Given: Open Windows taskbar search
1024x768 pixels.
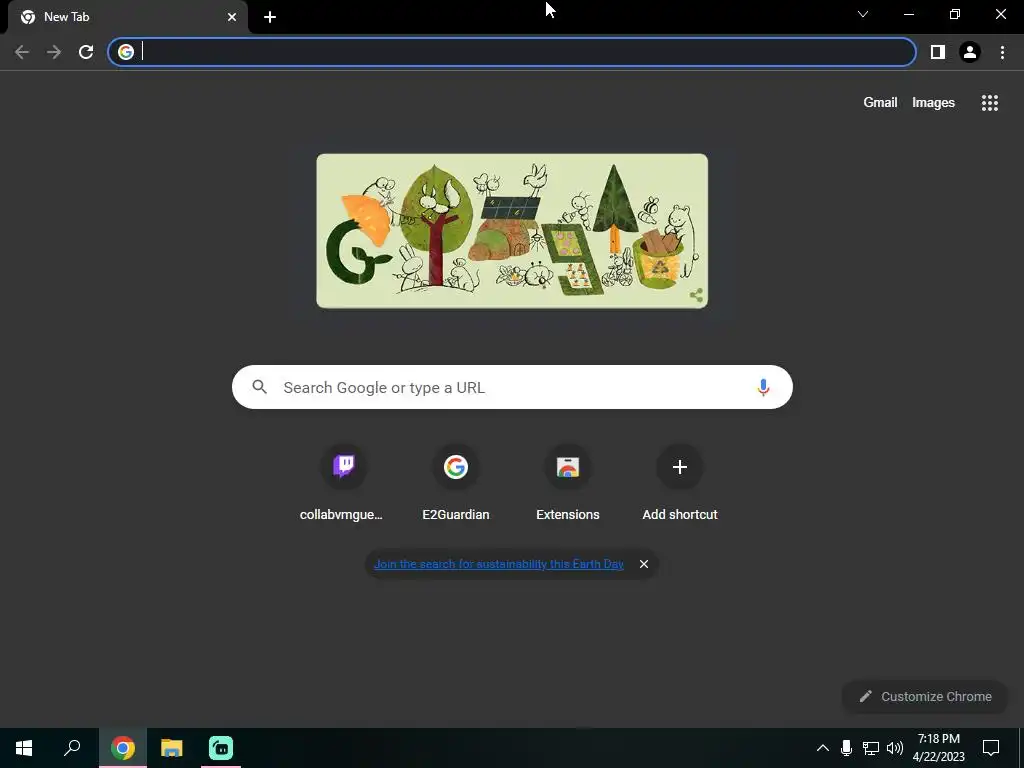Looking at the screenshot, I should [72, 748].
